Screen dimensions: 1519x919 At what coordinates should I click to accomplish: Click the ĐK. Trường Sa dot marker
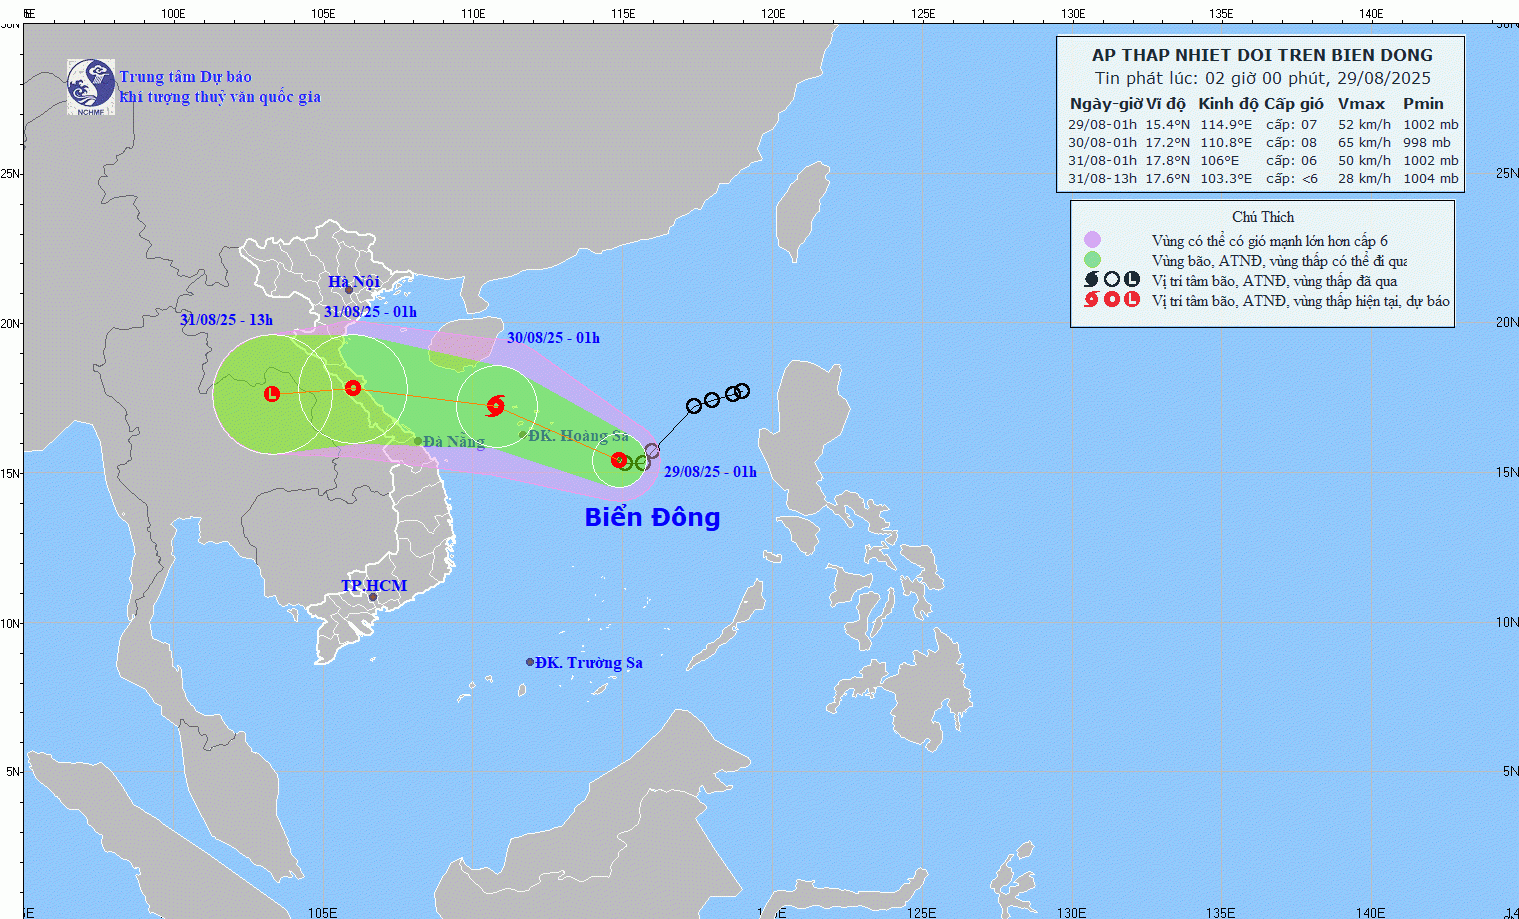(x=530, y=662)
